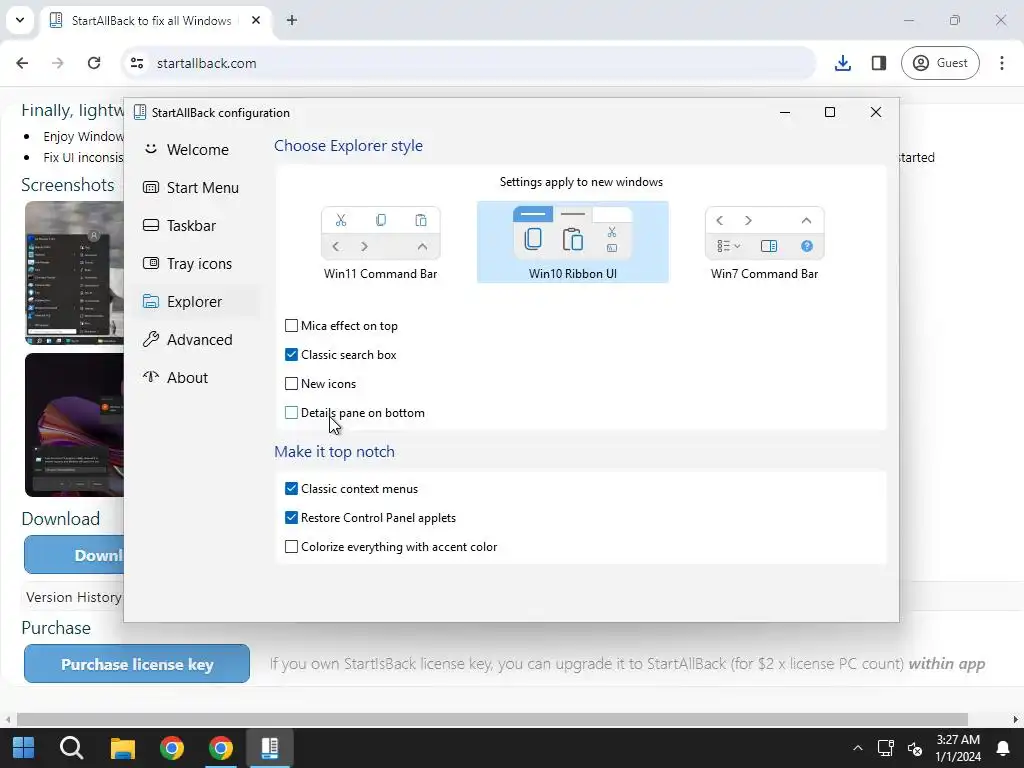Minimize StartAllBack configuration window
Screen dimensions: 1024x768
click(x=785, y=112)
